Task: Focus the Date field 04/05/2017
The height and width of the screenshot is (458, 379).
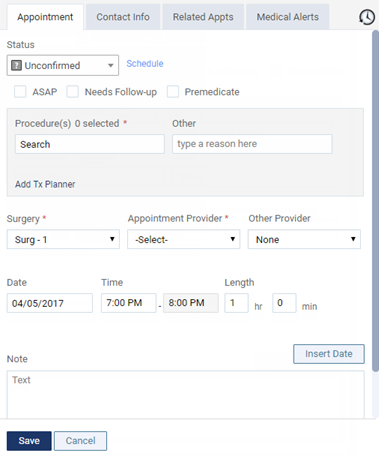Action: tap(50, 303)
